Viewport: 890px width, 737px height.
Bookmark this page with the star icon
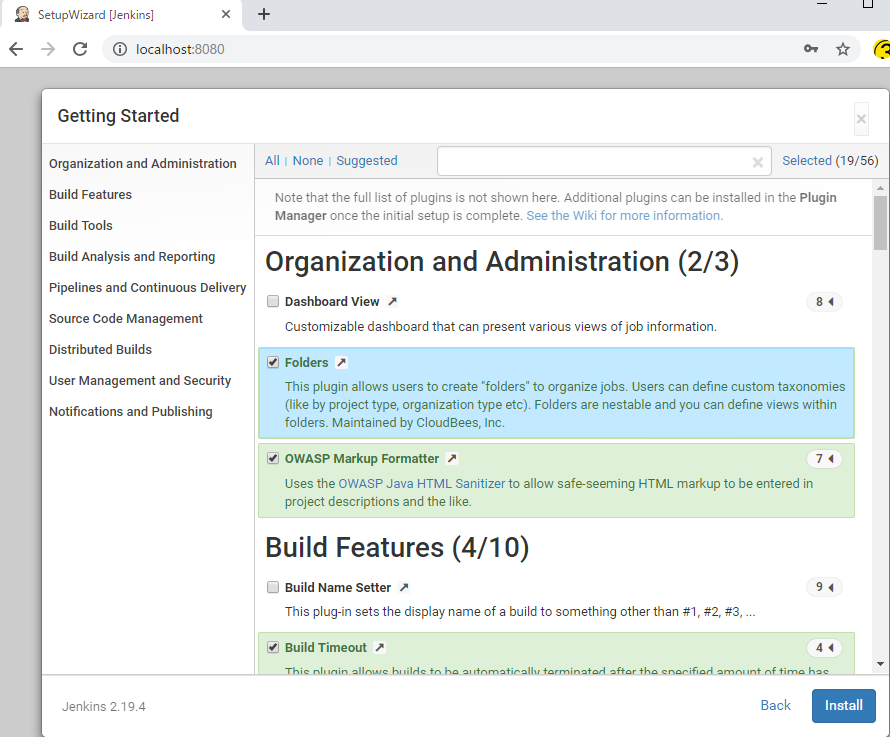tap(843, 49)
